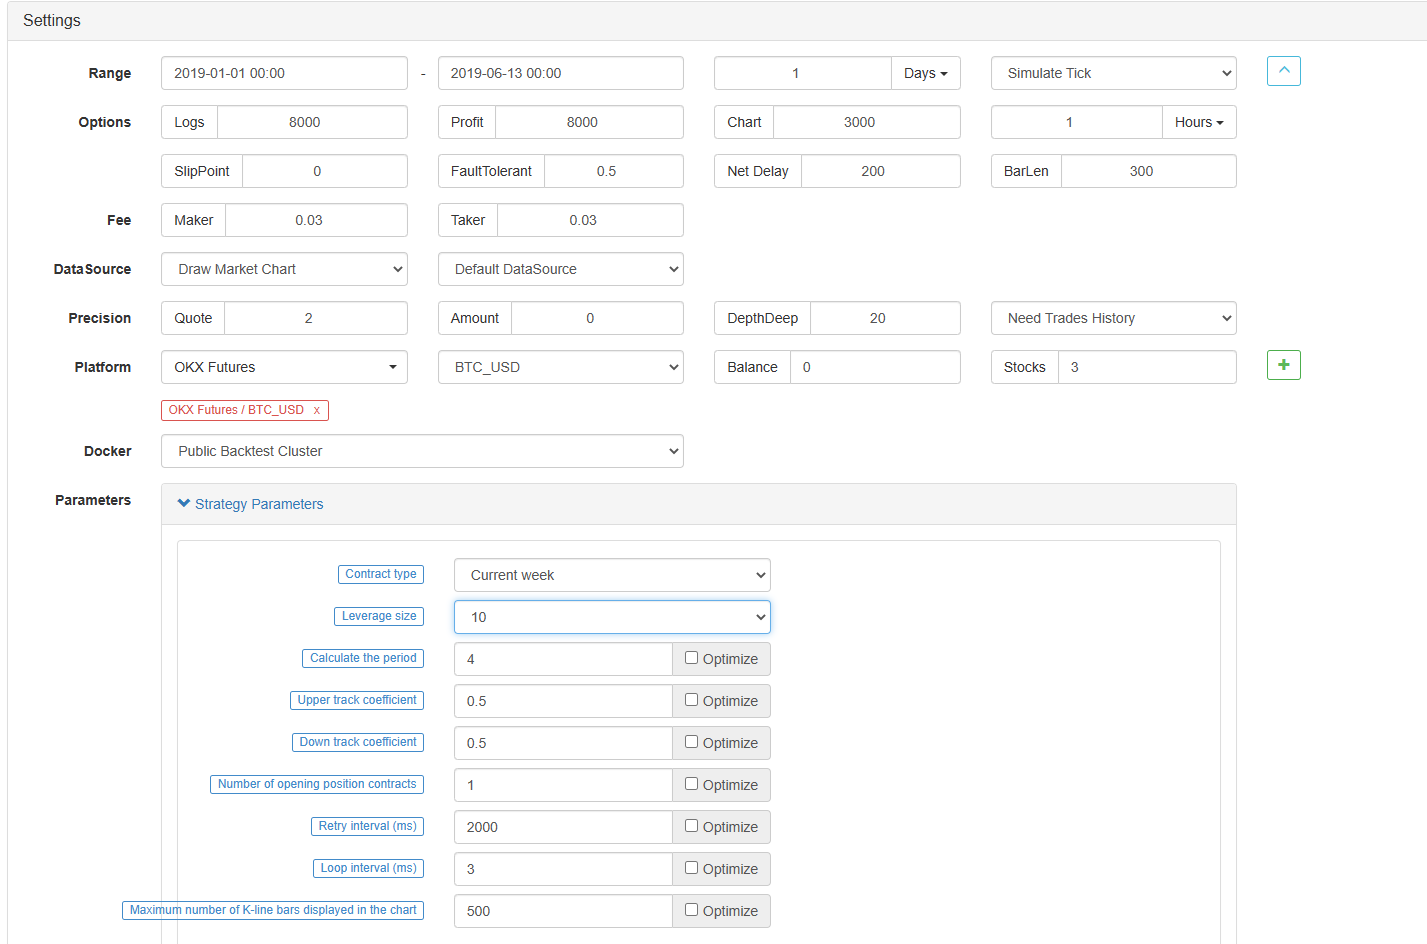The height and width of the screenshot is (944, 1427).
Task: Open the Default DataSource dropdown
Action: (560, 269)
